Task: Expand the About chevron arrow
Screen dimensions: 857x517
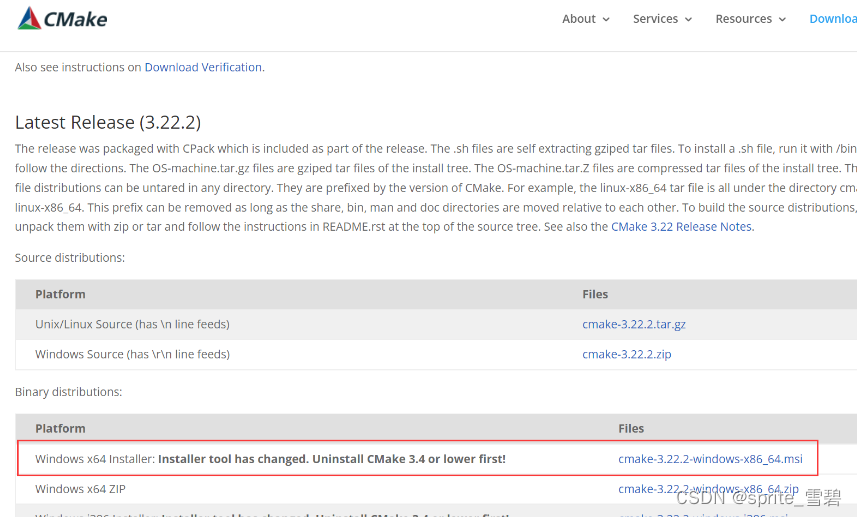Action: (606, 20)
